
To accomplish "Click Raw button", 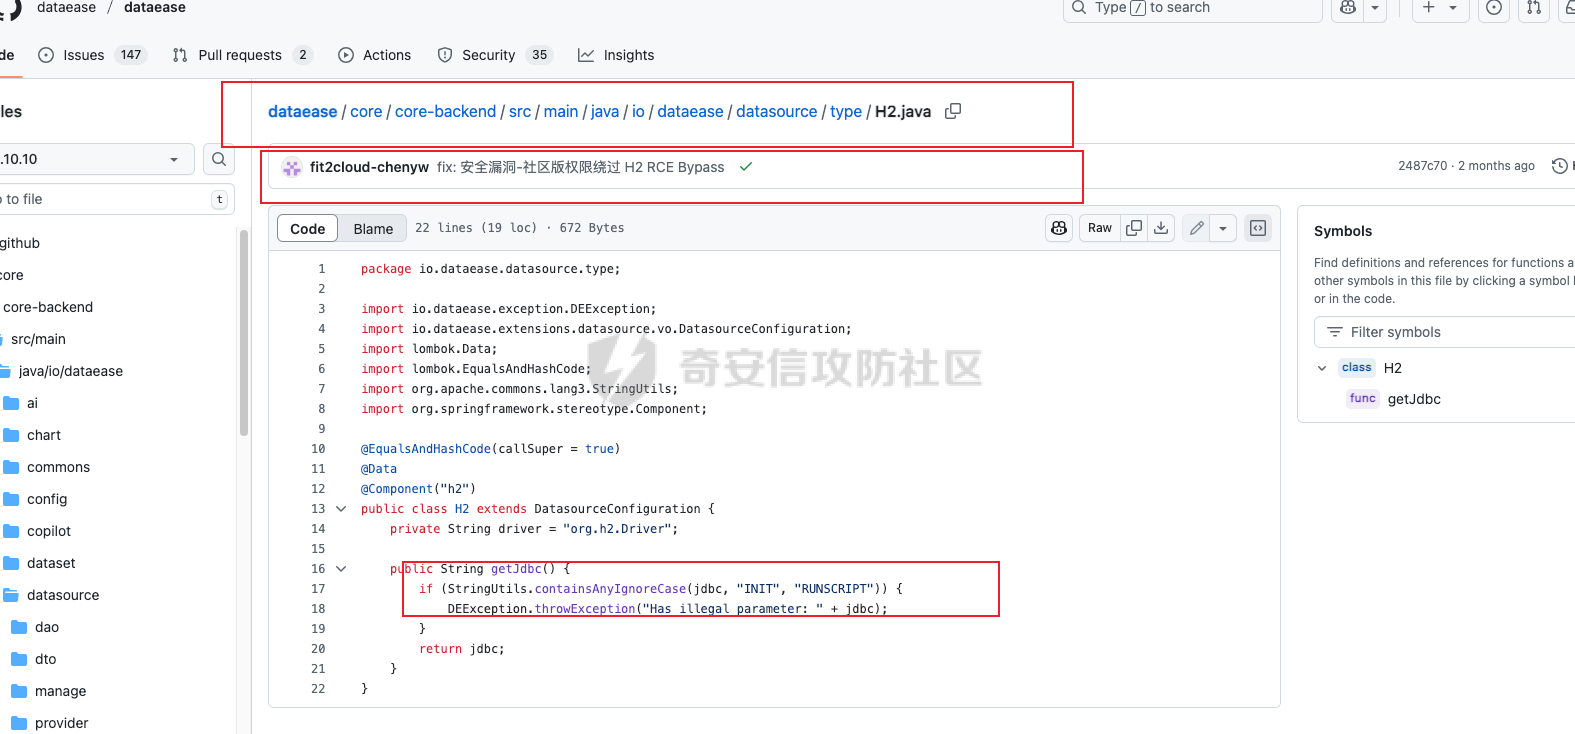I will pyautogui.click(x=1100, y=228).
